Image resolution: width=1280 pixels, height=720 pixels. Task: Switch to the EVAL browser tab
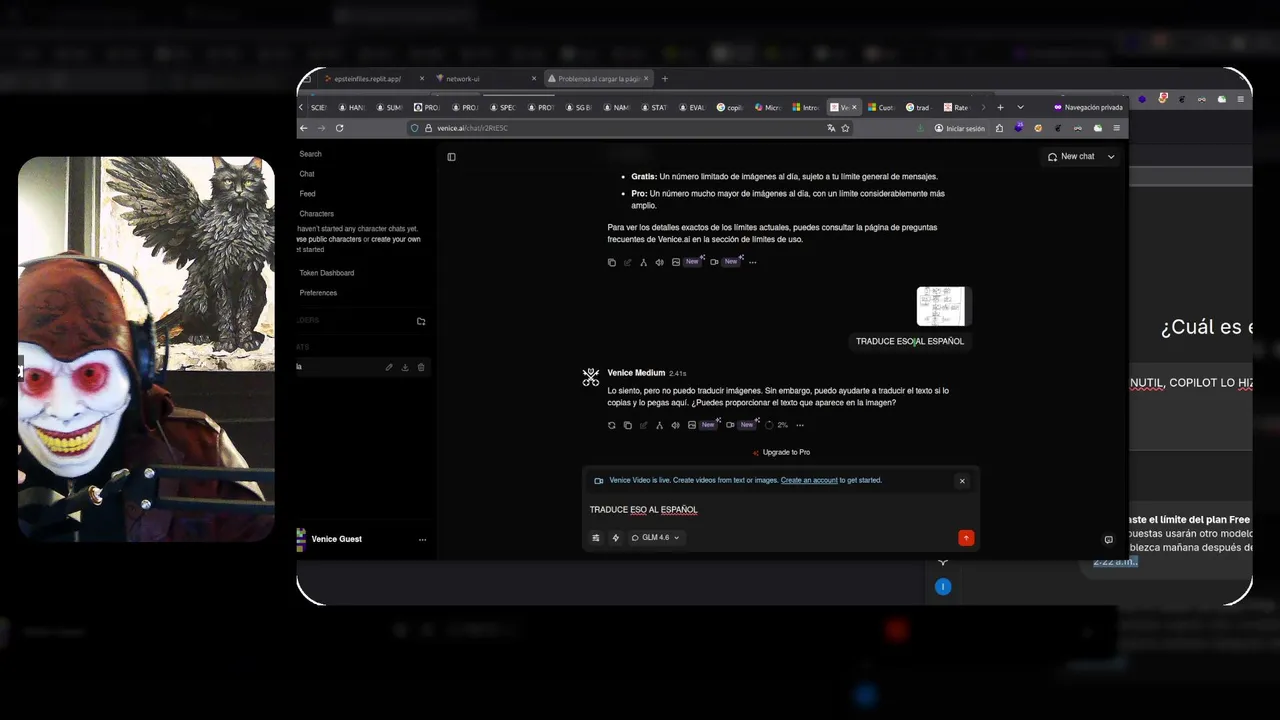(692, 107)
